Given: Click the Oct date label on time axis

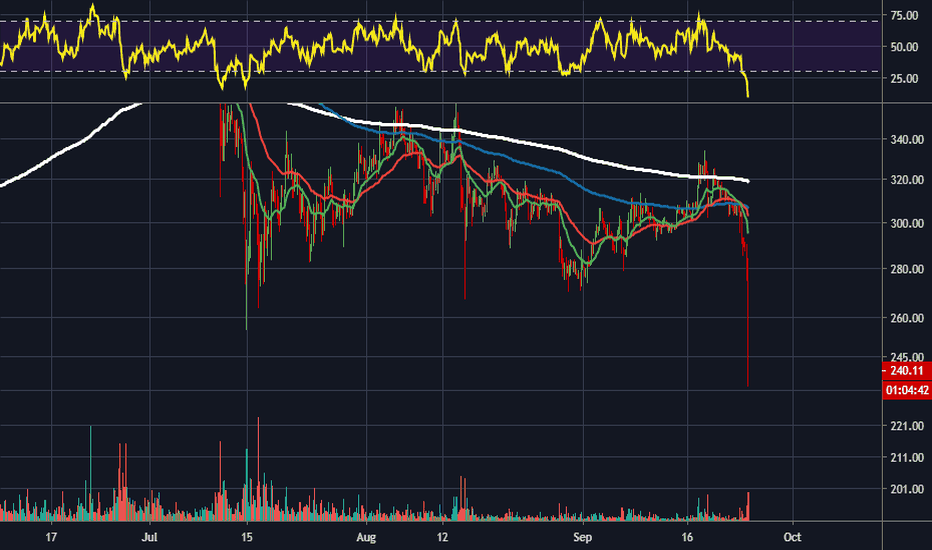Looking at the screenshot, I should pyautogui.click(x=792, y=537).
